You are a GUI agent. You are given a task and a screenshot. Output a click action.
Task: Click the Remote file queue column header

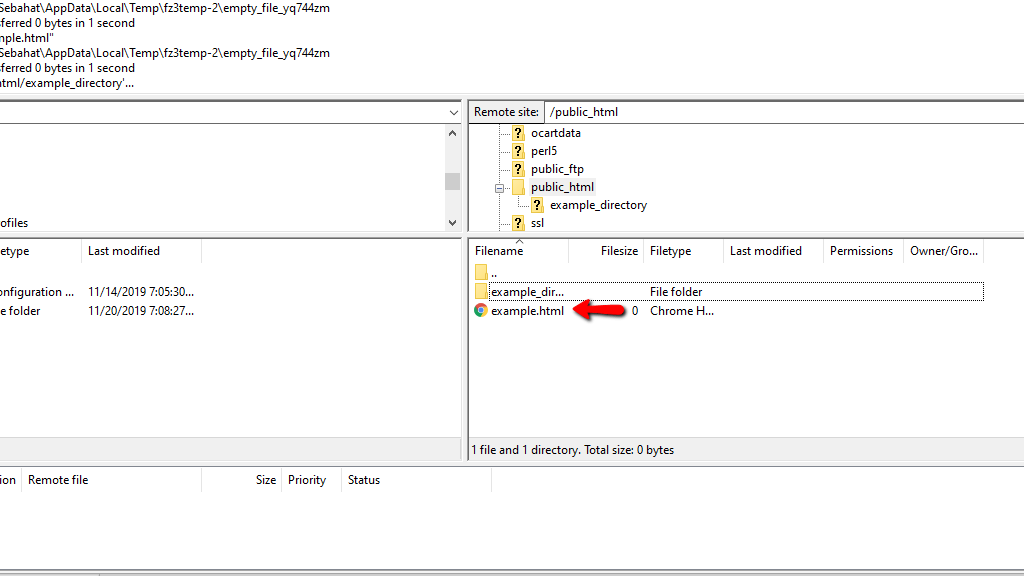pos(111,480)
